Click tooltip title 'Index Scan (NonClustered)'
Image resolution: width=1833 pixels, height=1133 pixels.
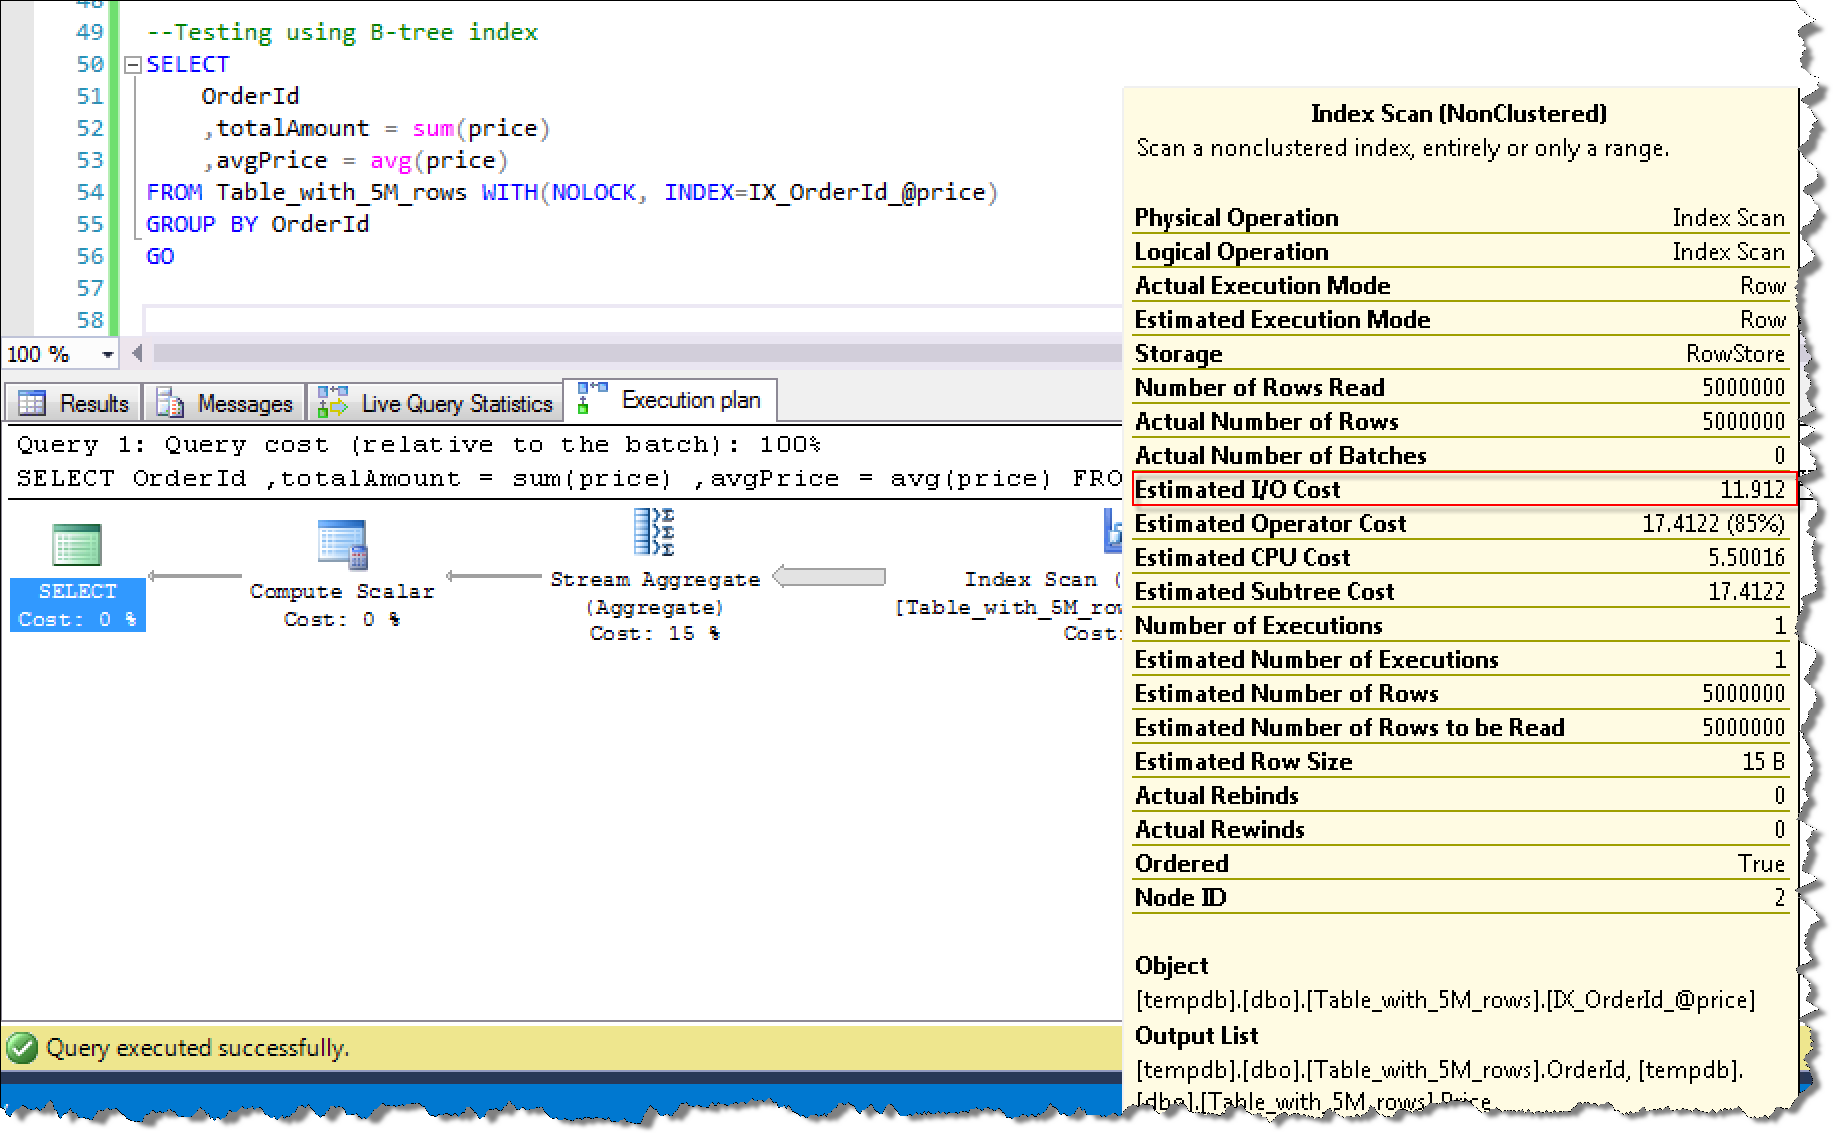[1458, 114]
